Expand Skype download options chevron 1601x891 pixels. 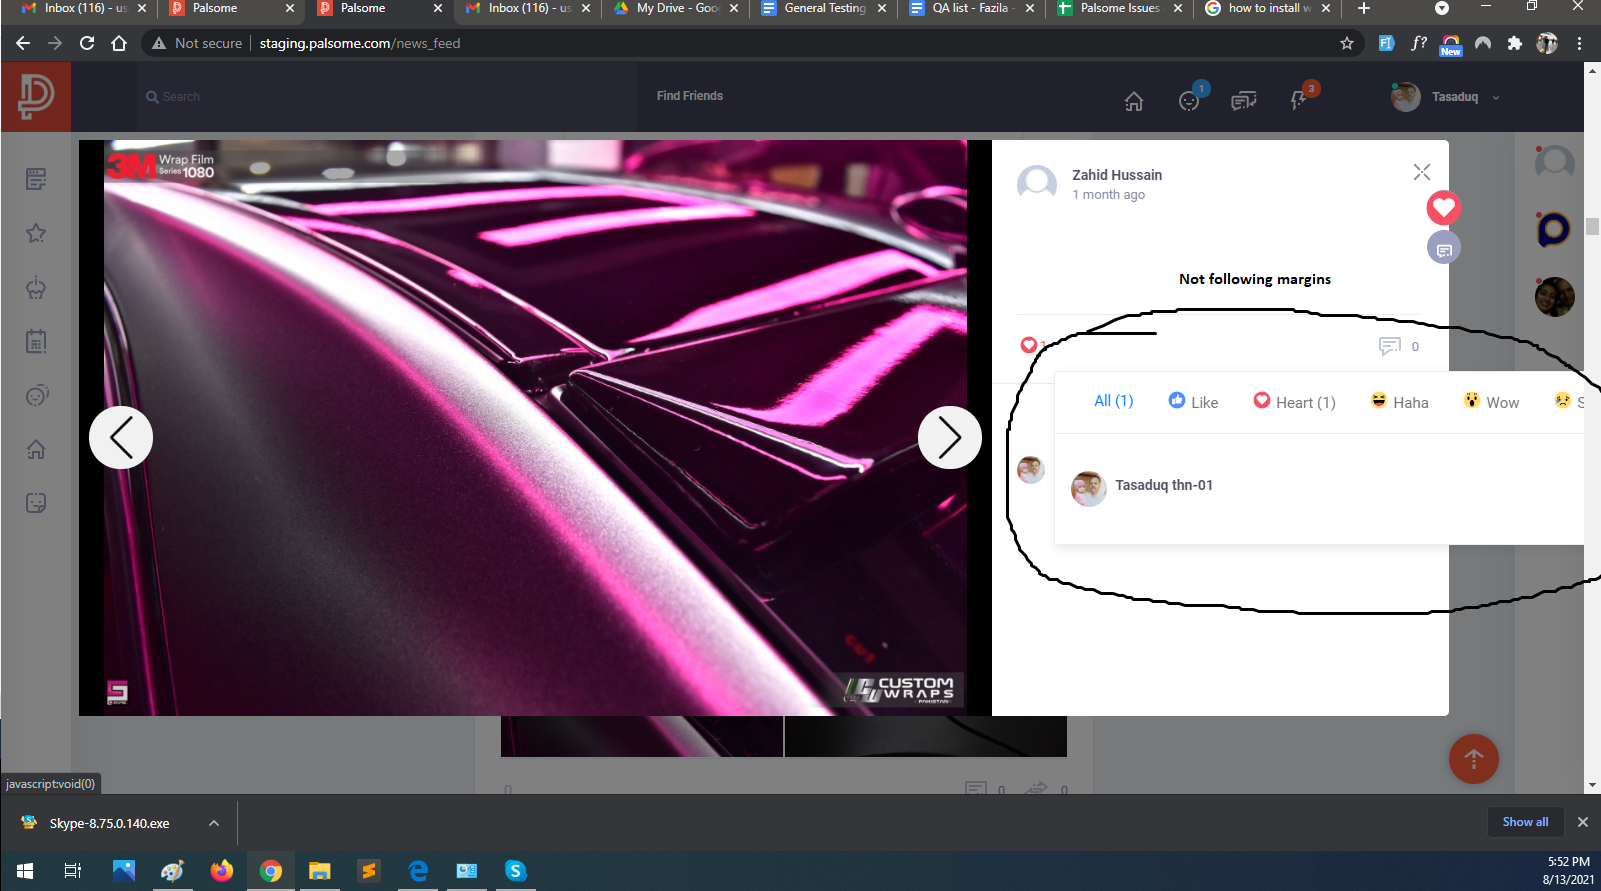[x=214, y=823]
